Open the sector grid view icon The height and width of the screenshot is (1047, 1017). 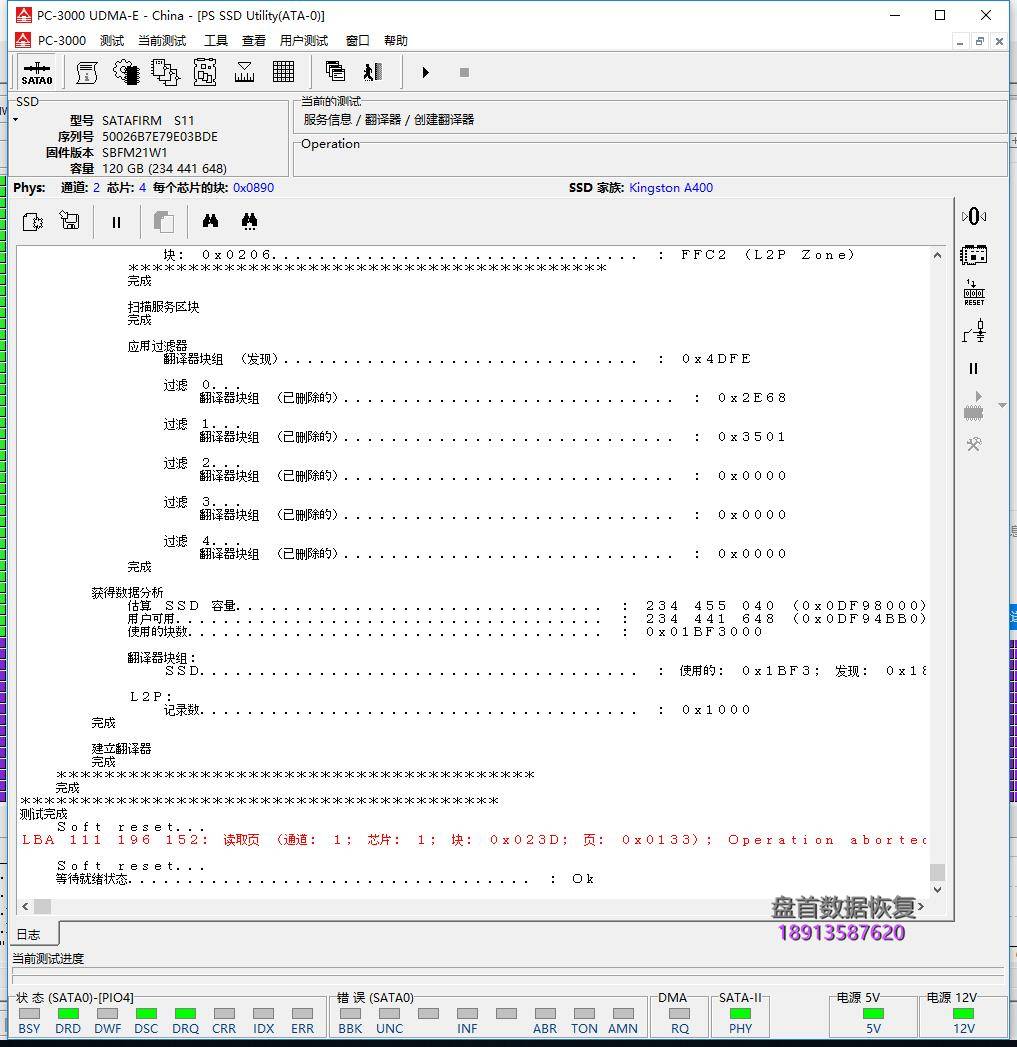[283, 72]
